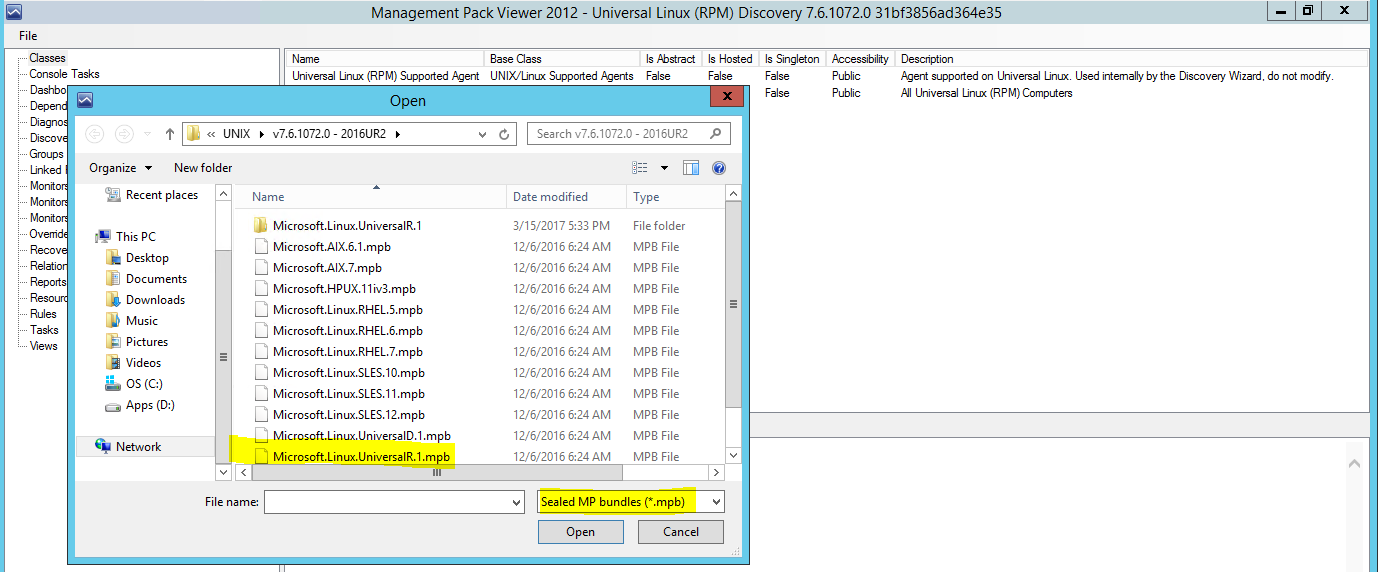Open the address bar previous locations dropdown
The image size is (1378, 572).
pos(483,134)
